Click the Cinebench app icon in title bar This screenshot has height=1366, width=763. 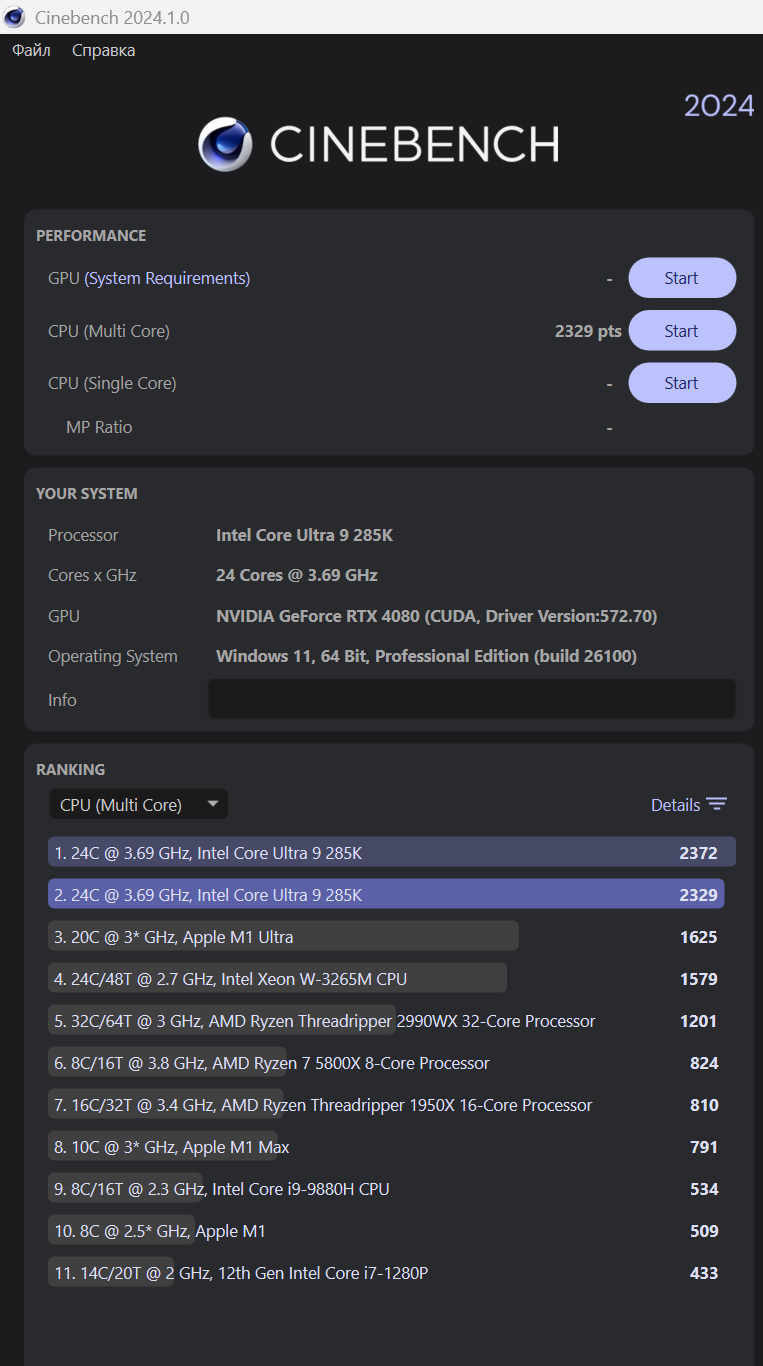pyautogui.click(x=15, y=17)
